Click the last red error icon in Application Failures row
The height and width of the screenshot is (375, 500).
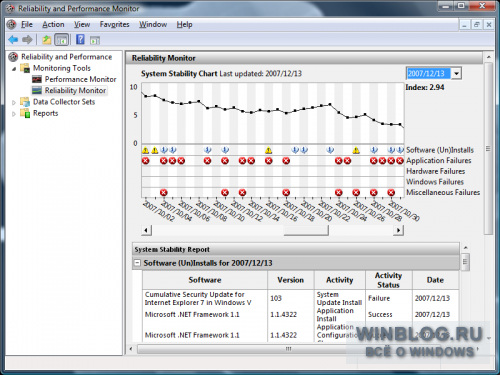pos(400,161)
